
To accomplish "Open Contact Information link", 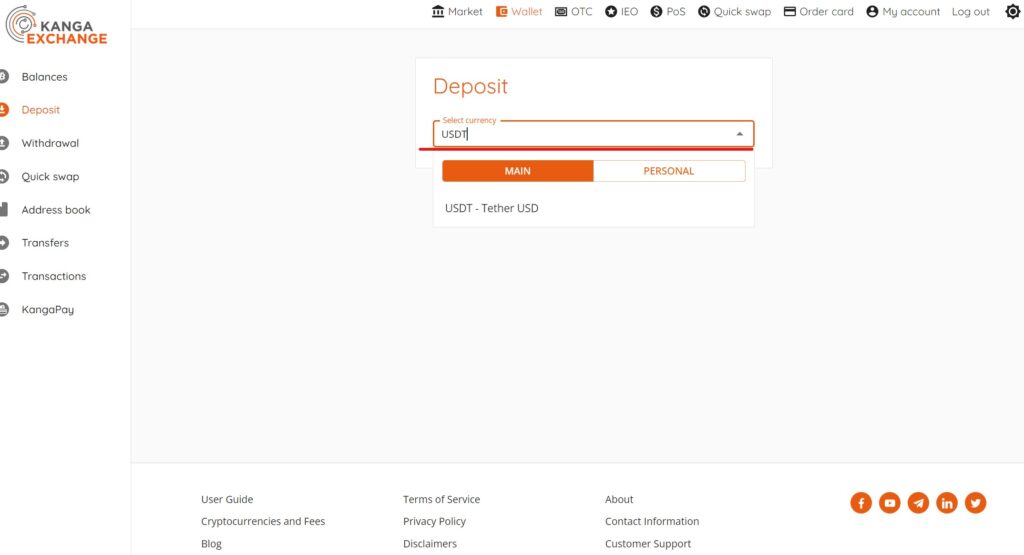I will [652, 521].
